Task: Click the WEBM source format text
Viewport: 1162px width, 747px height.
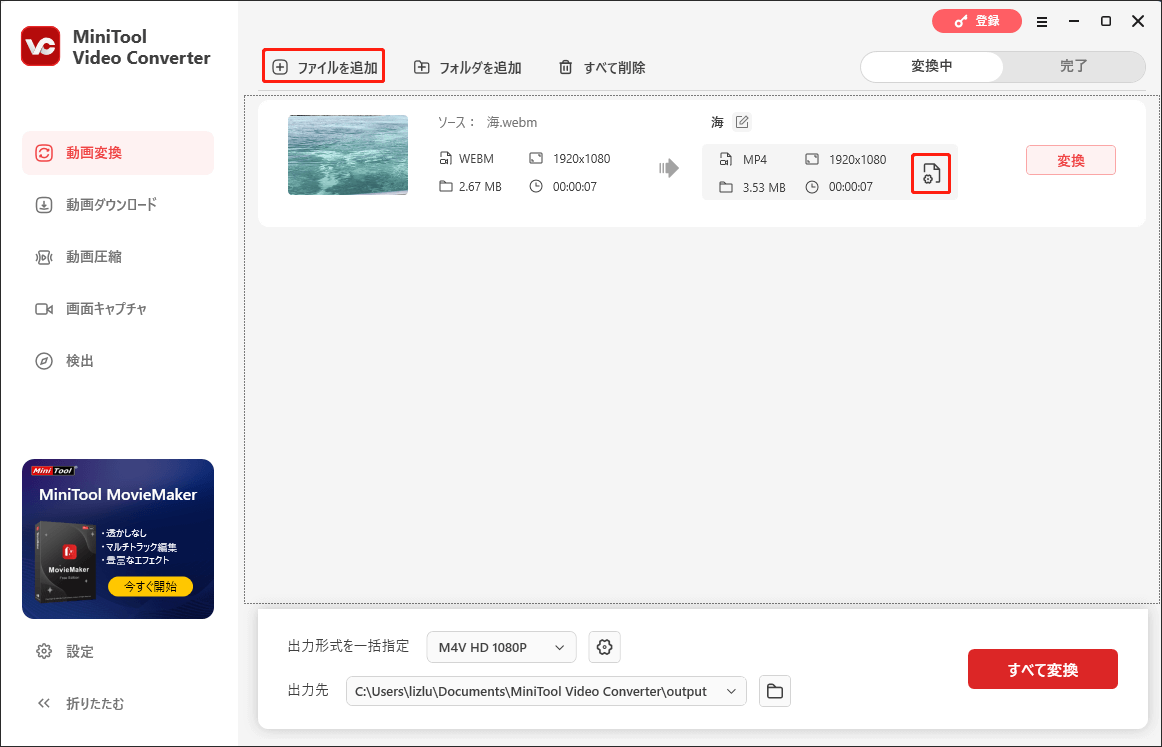Action: point(476,159)
